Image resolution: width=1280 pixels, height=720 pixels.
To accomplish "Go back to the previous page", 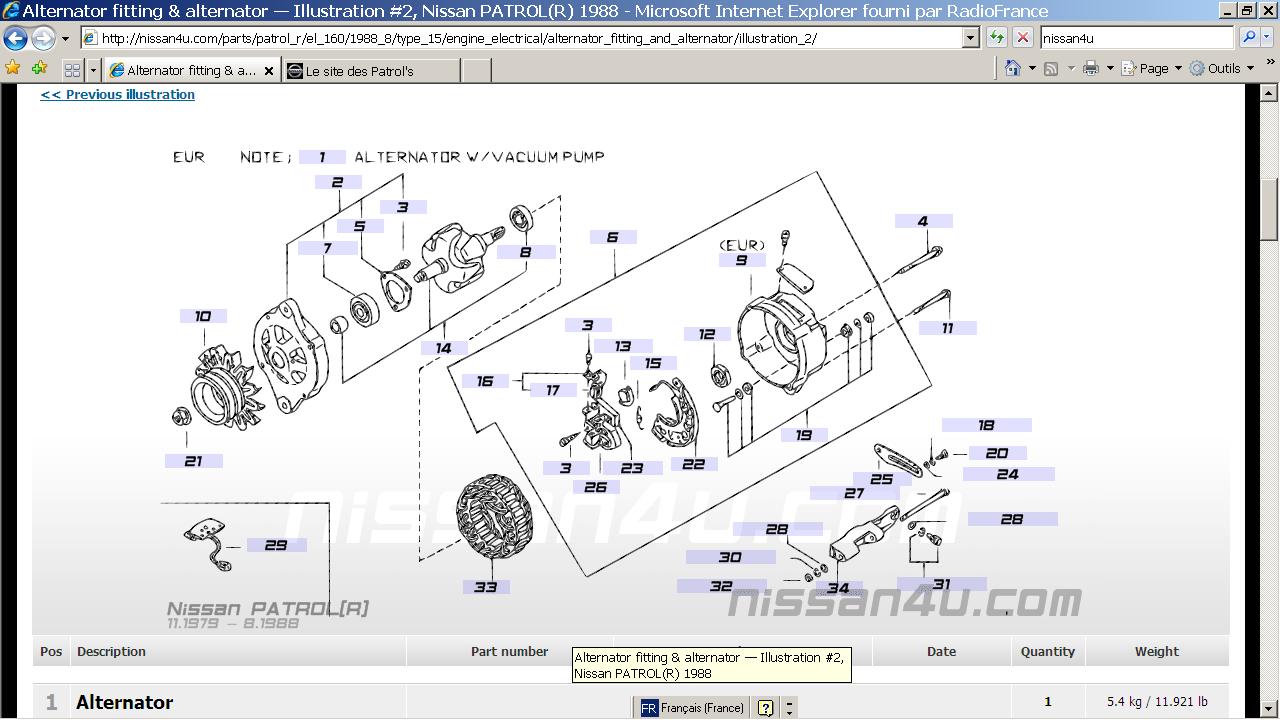I will tap(16, 38).
